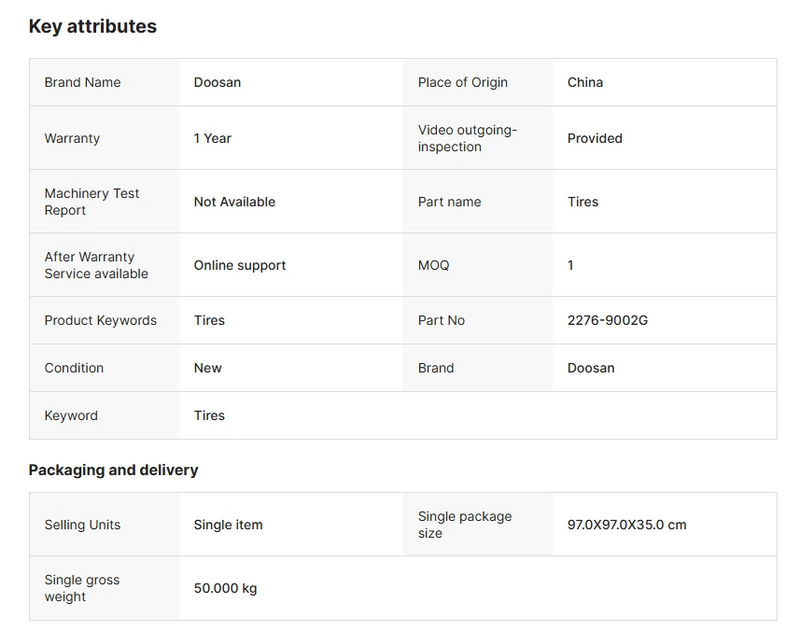Click the Single item selling units value
The image size is (800, 632).
(228, 524)
